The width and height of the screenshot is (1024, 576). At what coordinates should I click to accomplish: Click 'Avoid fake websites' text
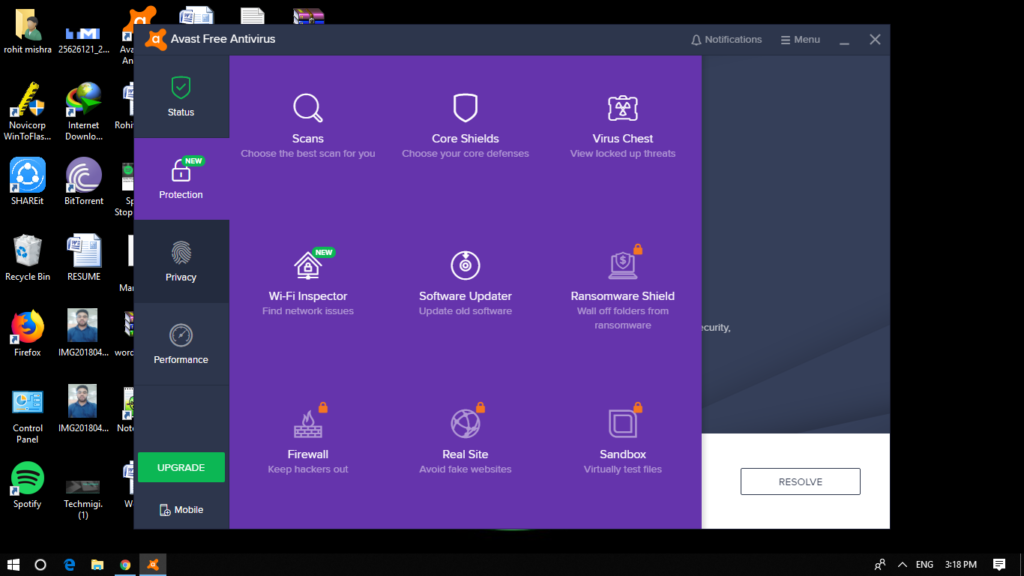(x=465, y=469)
